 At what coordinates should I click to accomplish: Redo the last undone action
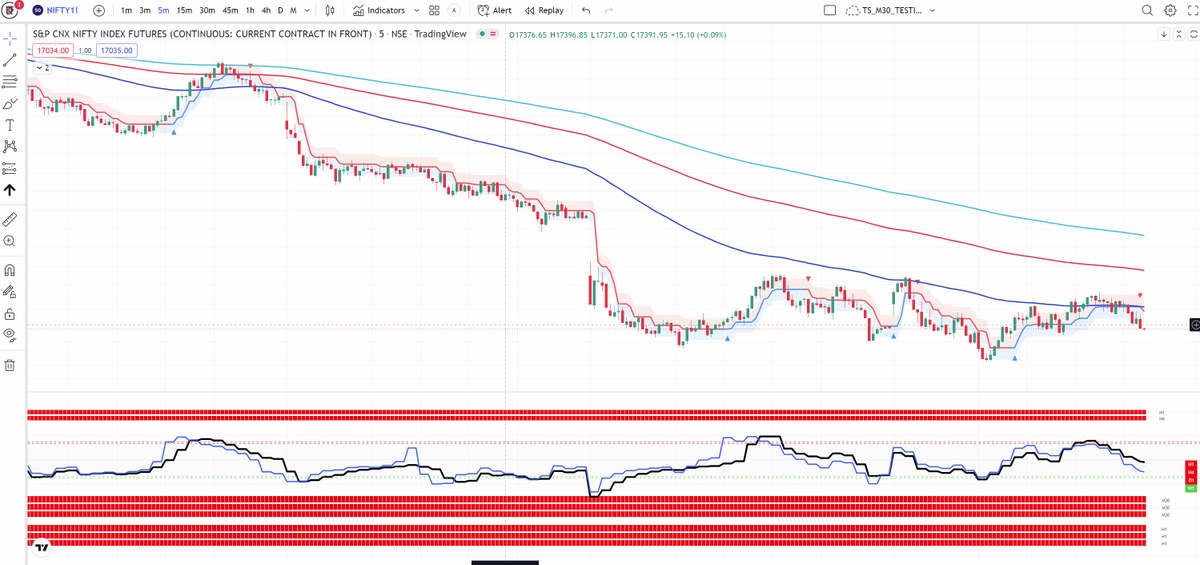pyautogui.click(x=610, y=10)
